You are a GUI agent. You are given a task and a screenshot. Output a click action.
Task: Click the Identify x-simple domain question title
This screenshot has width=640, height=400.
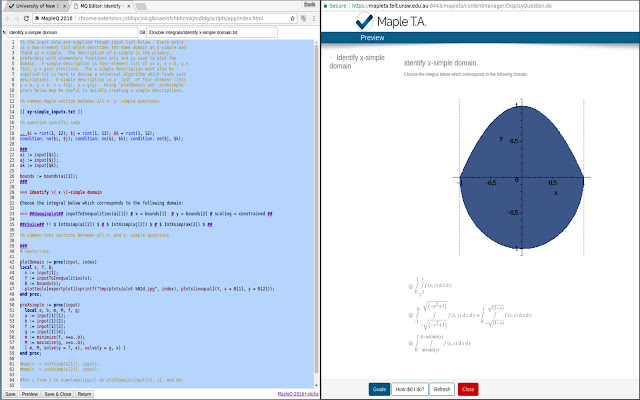440,63
